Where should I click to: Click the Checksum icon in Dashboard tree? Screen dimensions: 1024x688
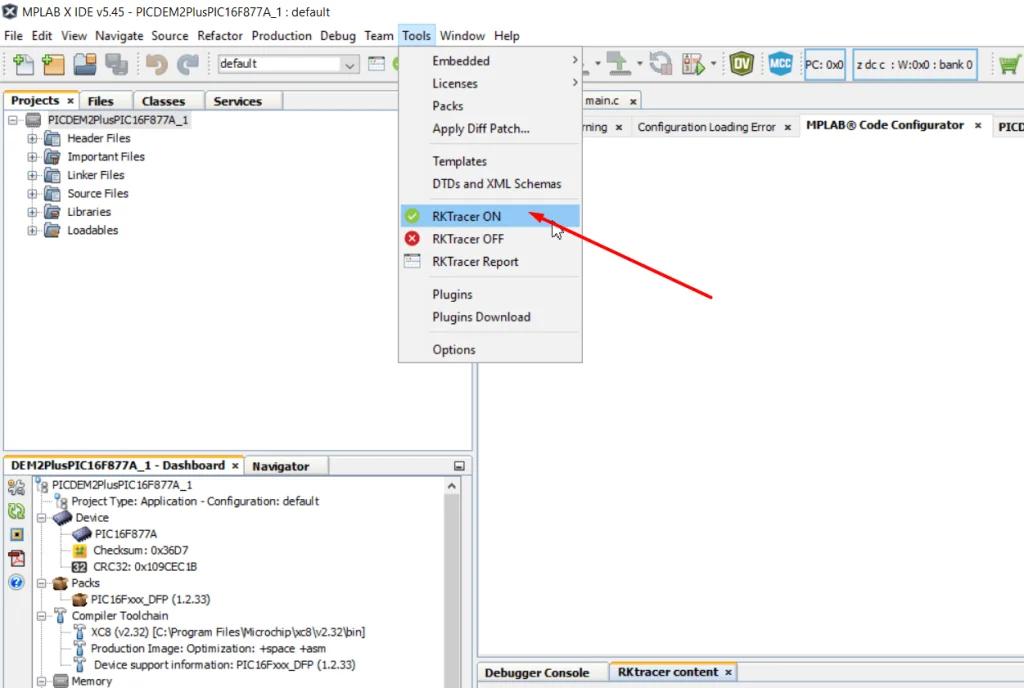point(80,550)
